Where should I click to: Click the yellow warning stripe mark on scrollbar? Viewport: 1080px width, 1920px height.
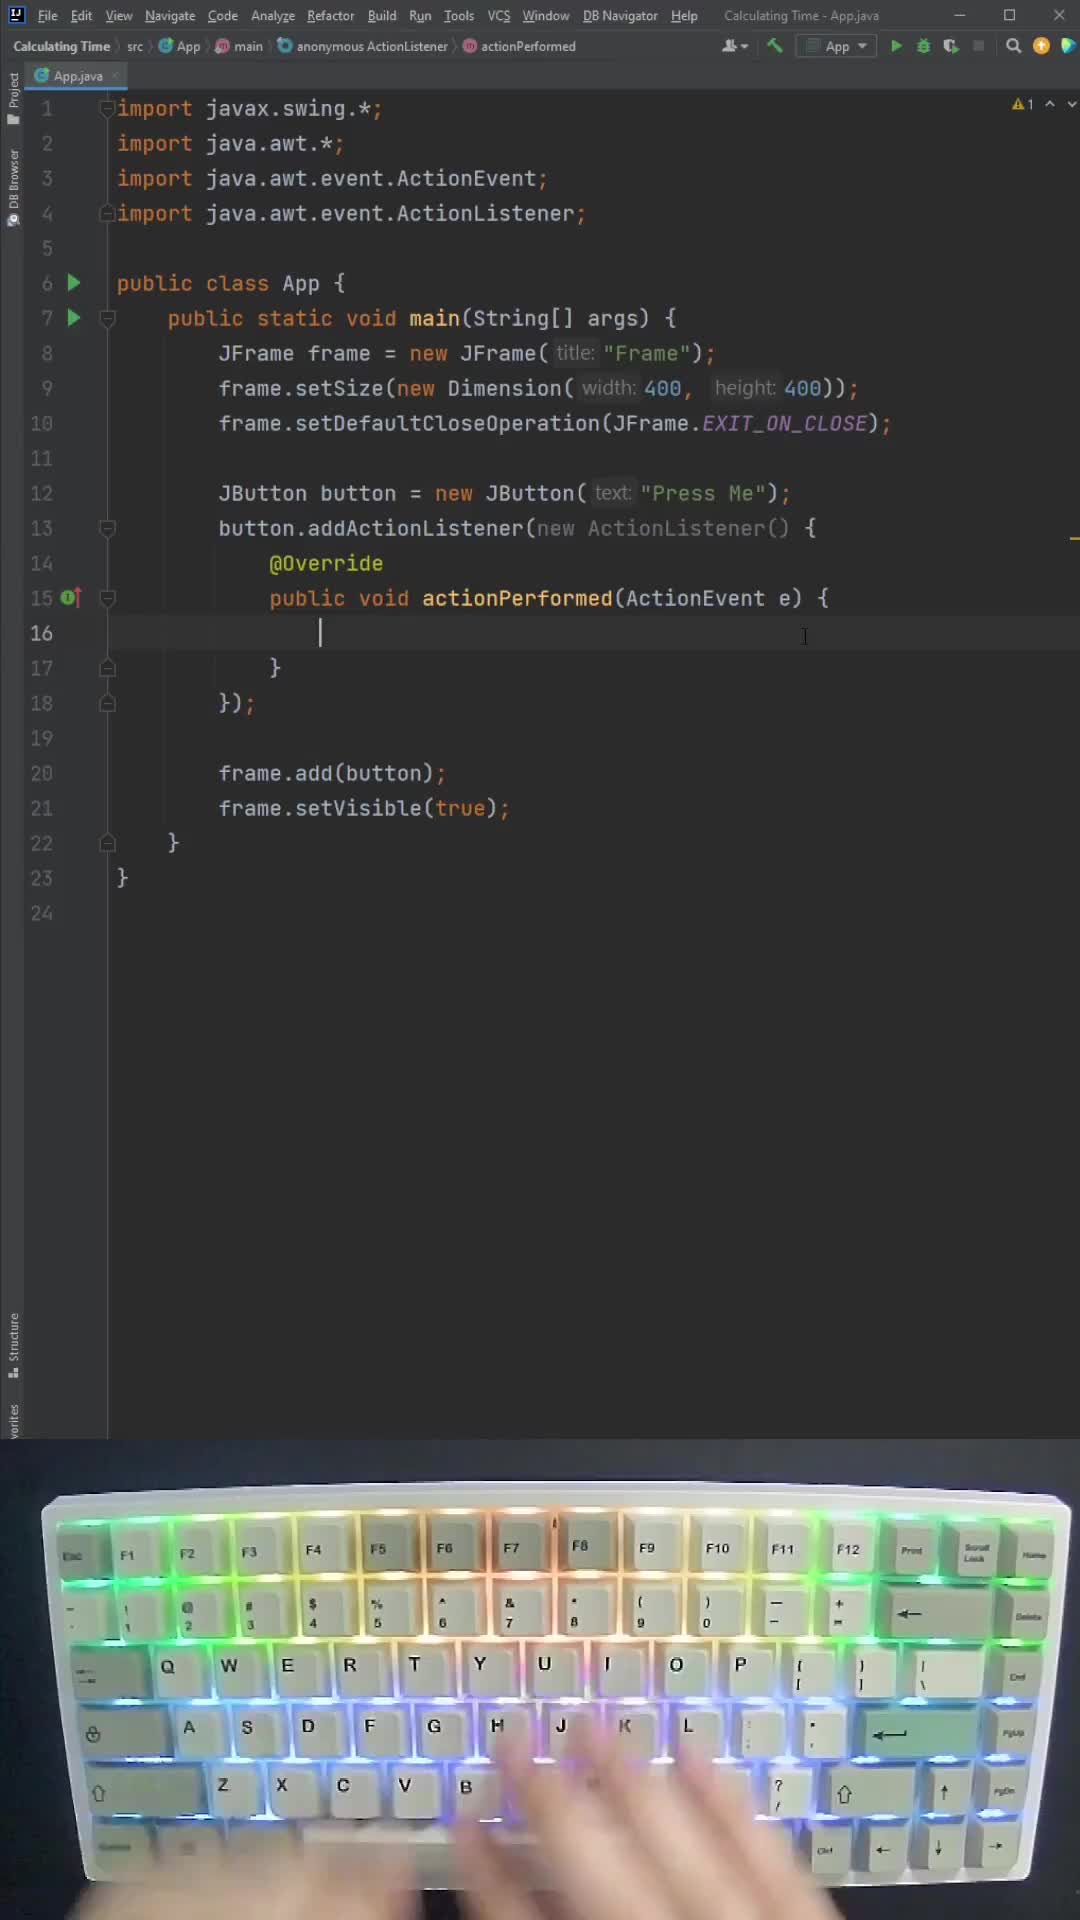click(x=1074, y=538)
